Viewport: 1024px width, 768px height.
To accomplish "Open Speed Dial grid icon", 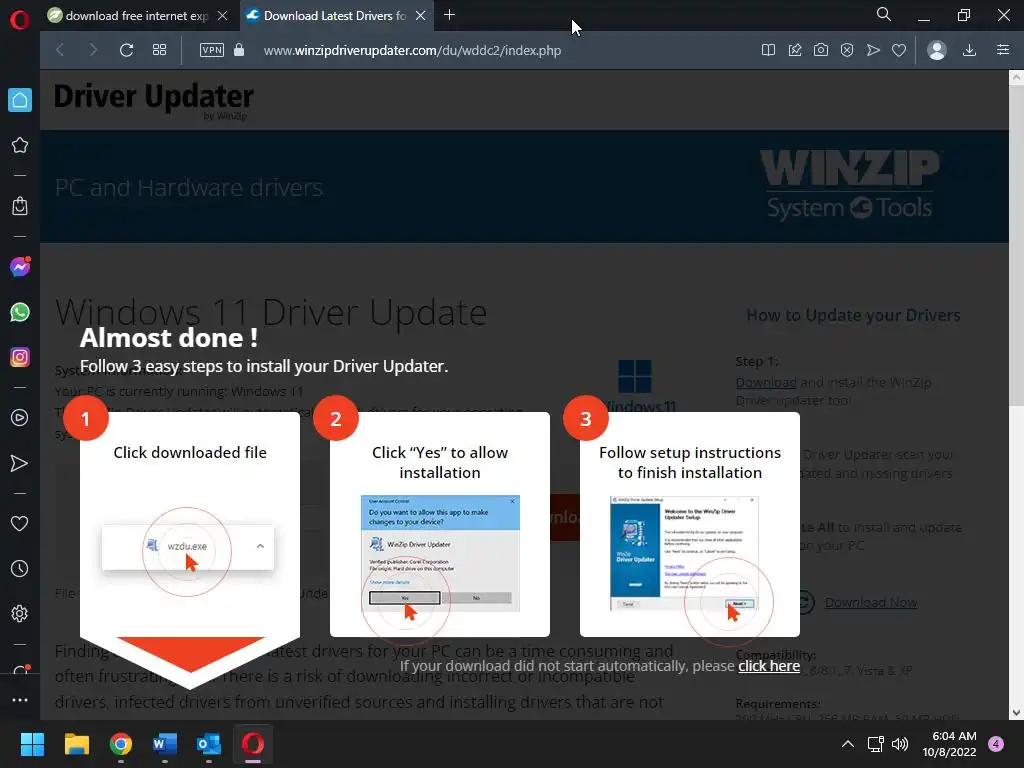I will 159,50.
